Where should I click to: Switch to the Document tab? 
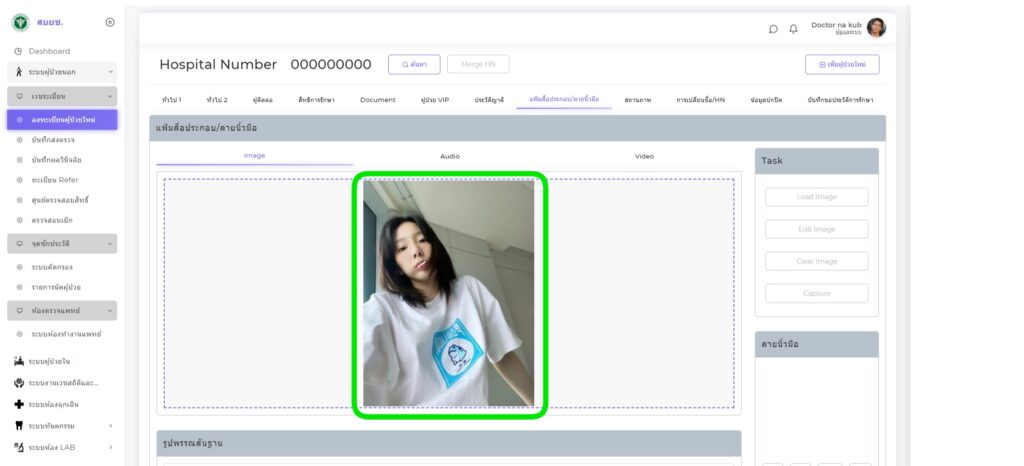pyautogui.click(x=377, y=100)
